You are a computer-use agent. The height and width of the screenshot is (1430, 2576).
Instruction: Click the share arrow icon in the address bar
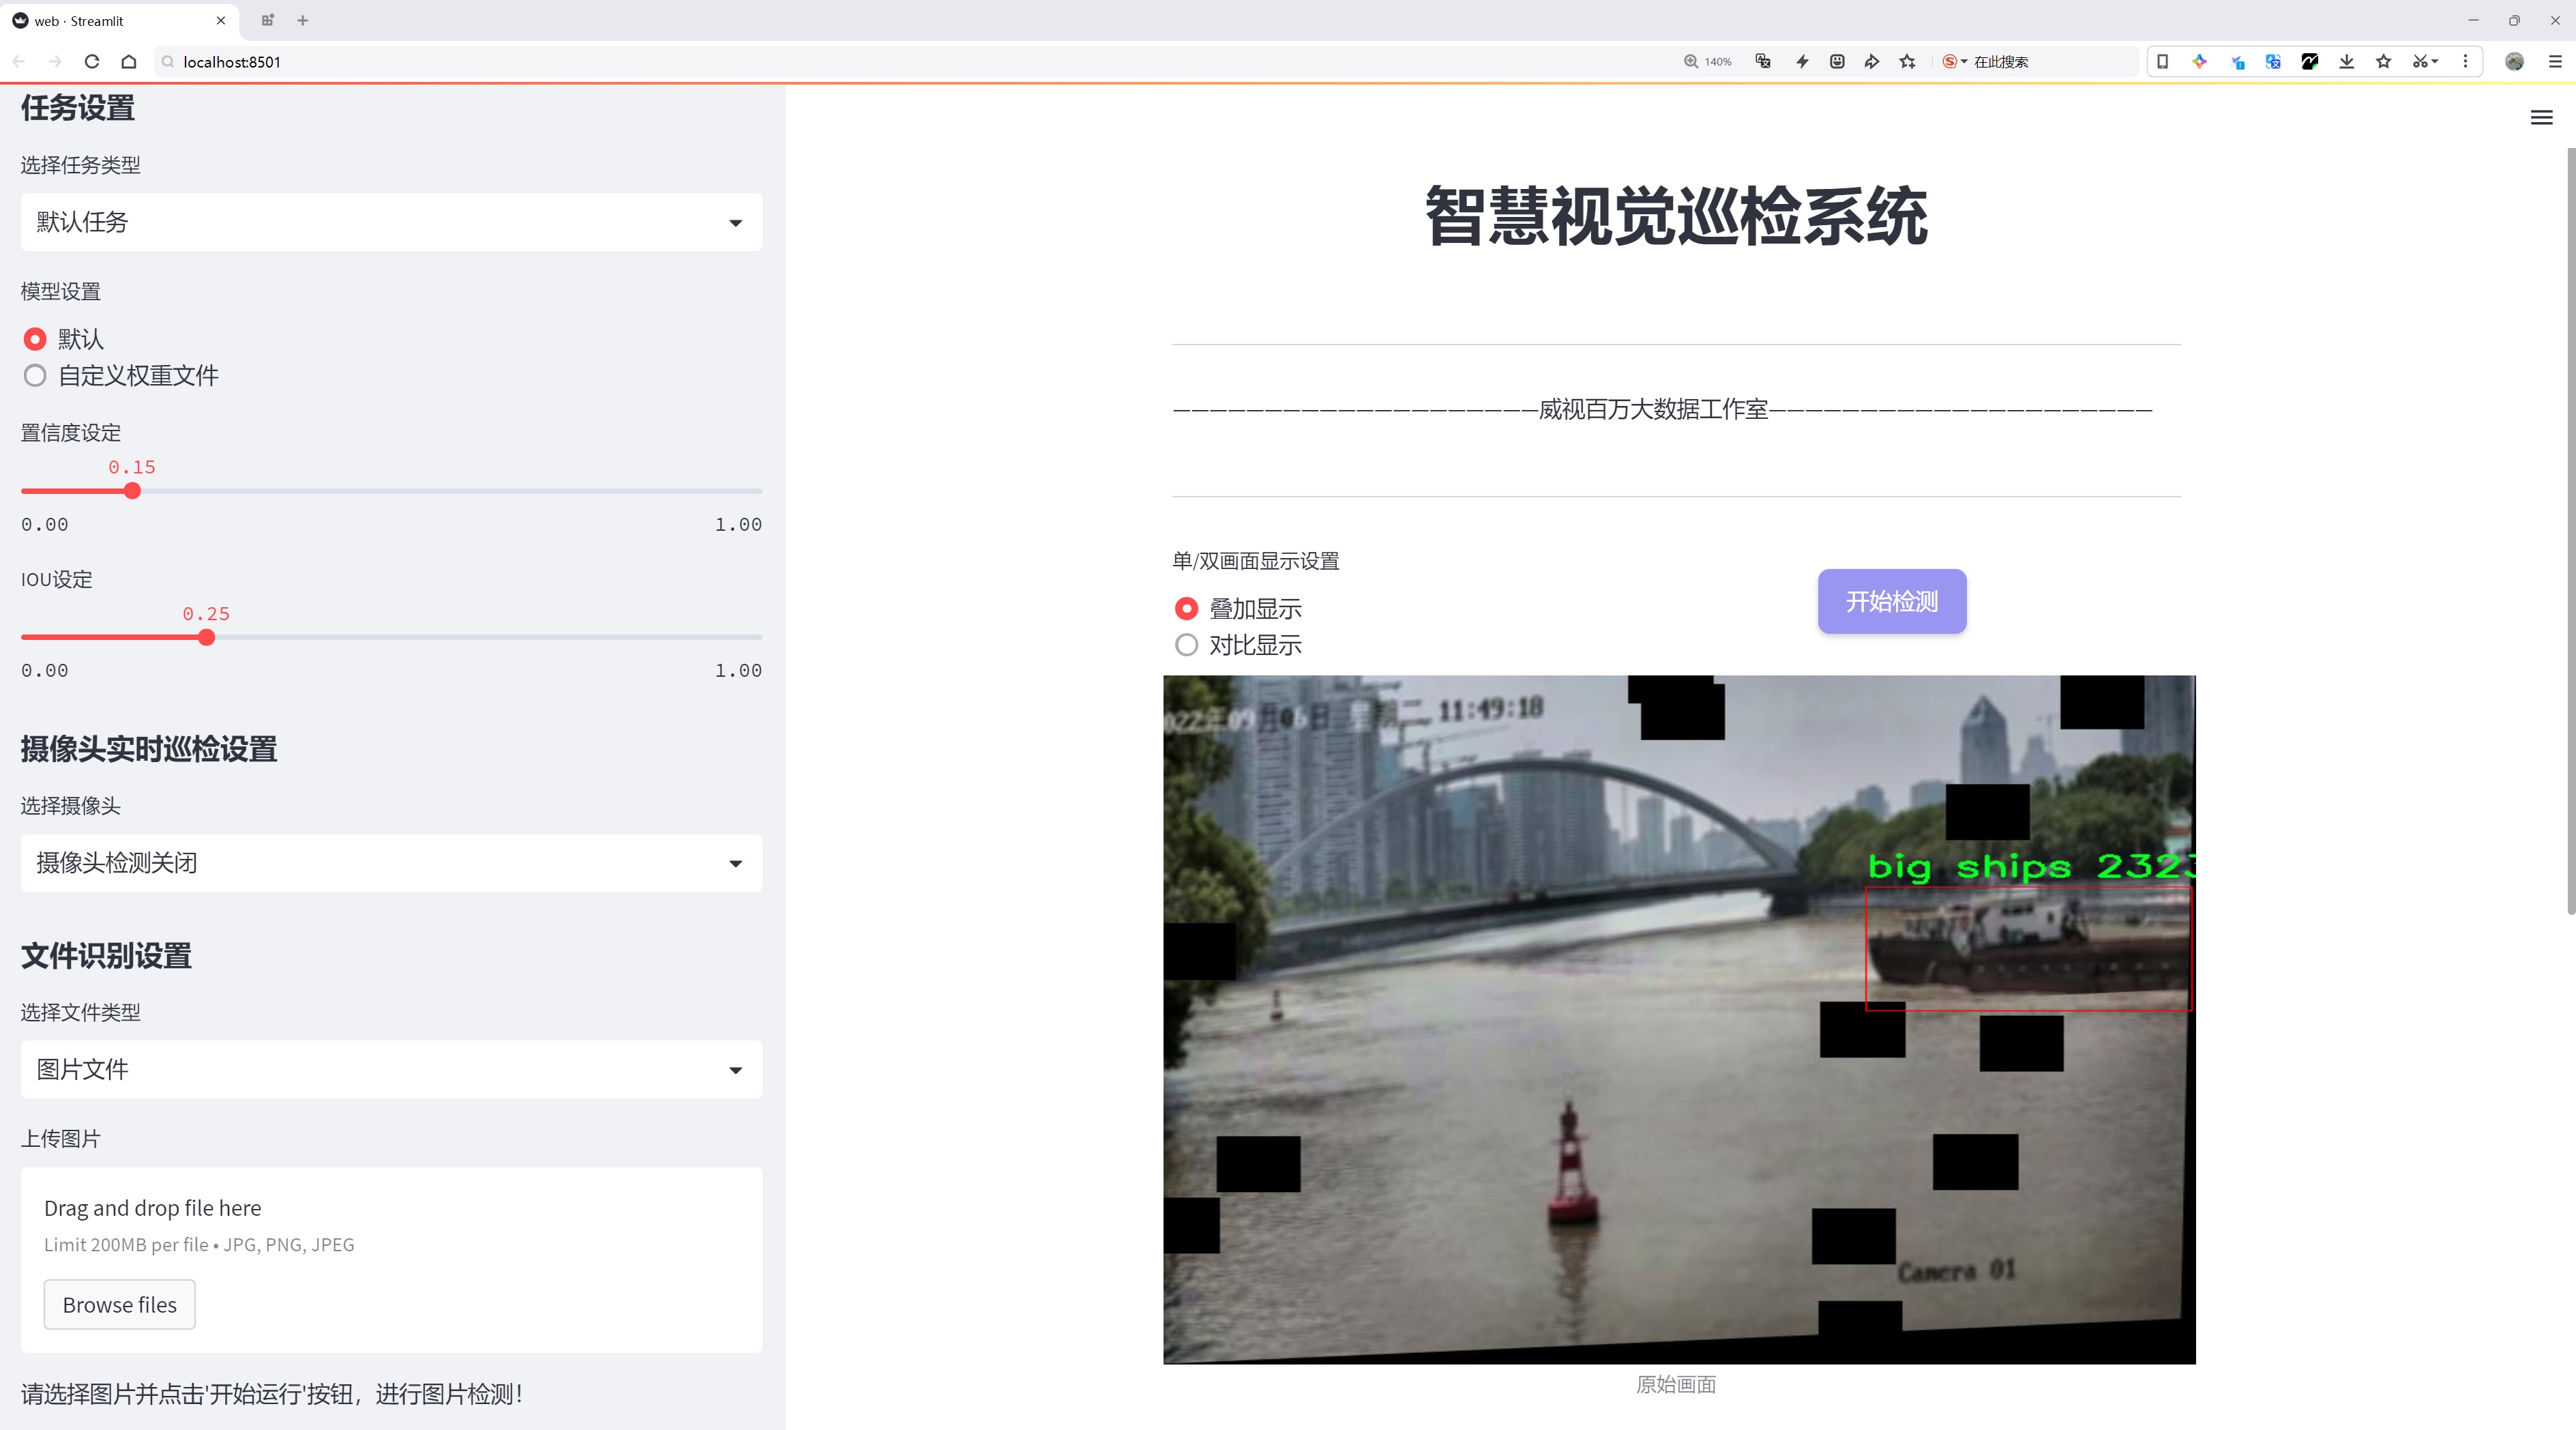pos(1872,62)
